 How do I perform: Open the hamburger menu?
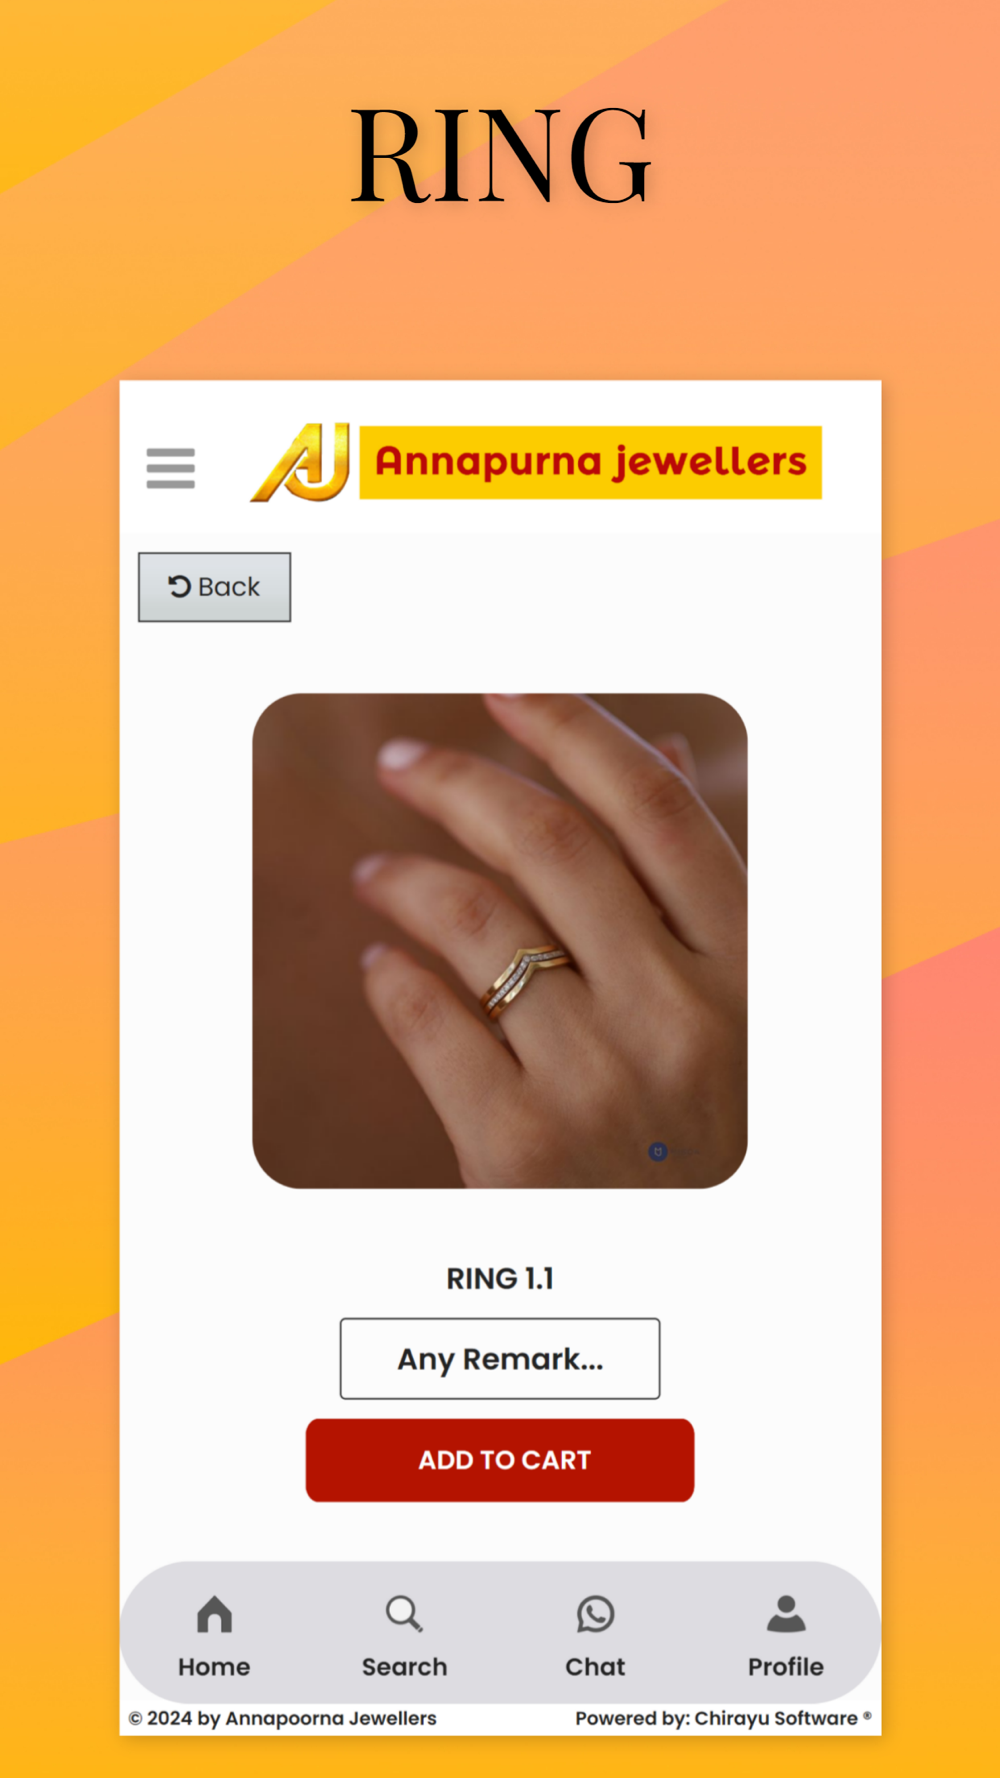click(x=170, y=468)
